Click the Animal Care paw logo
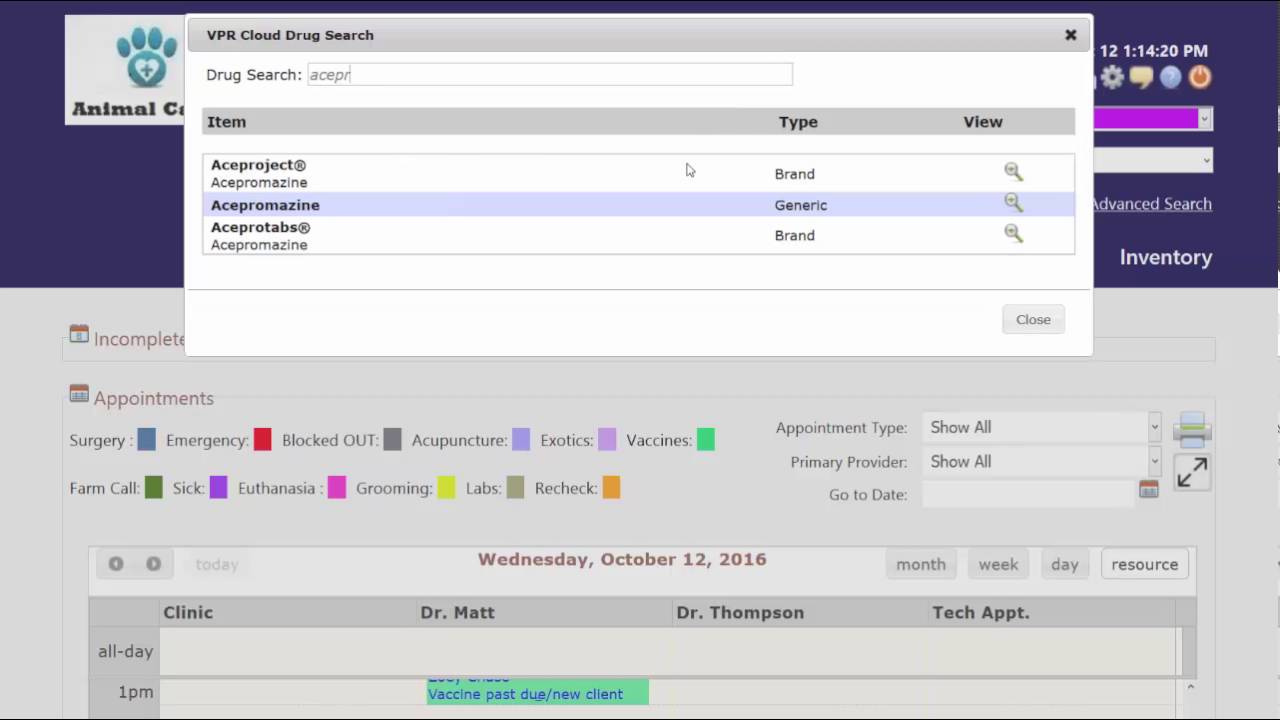 126,69
